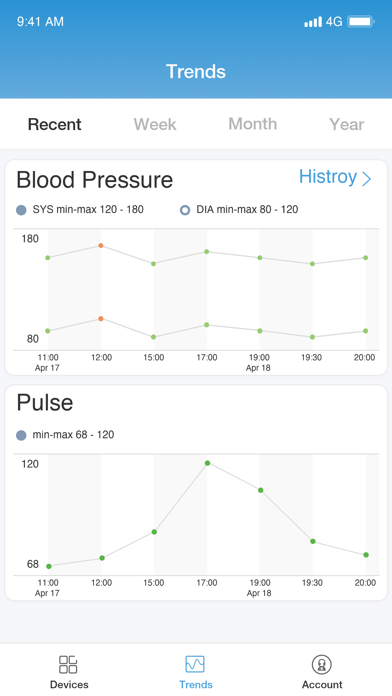Select the Year tab

pyautogui.click(x=347, y=124)
